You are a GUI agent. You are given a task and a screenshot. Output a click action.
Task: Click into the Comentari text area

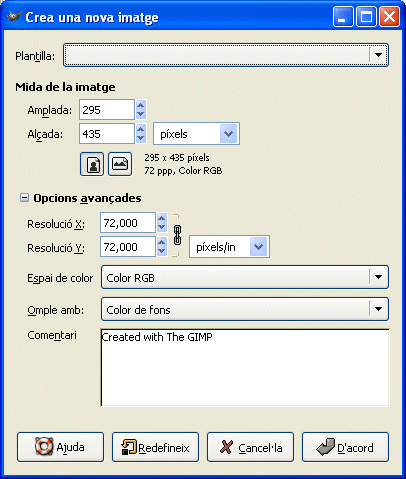[x=245, y=368]
